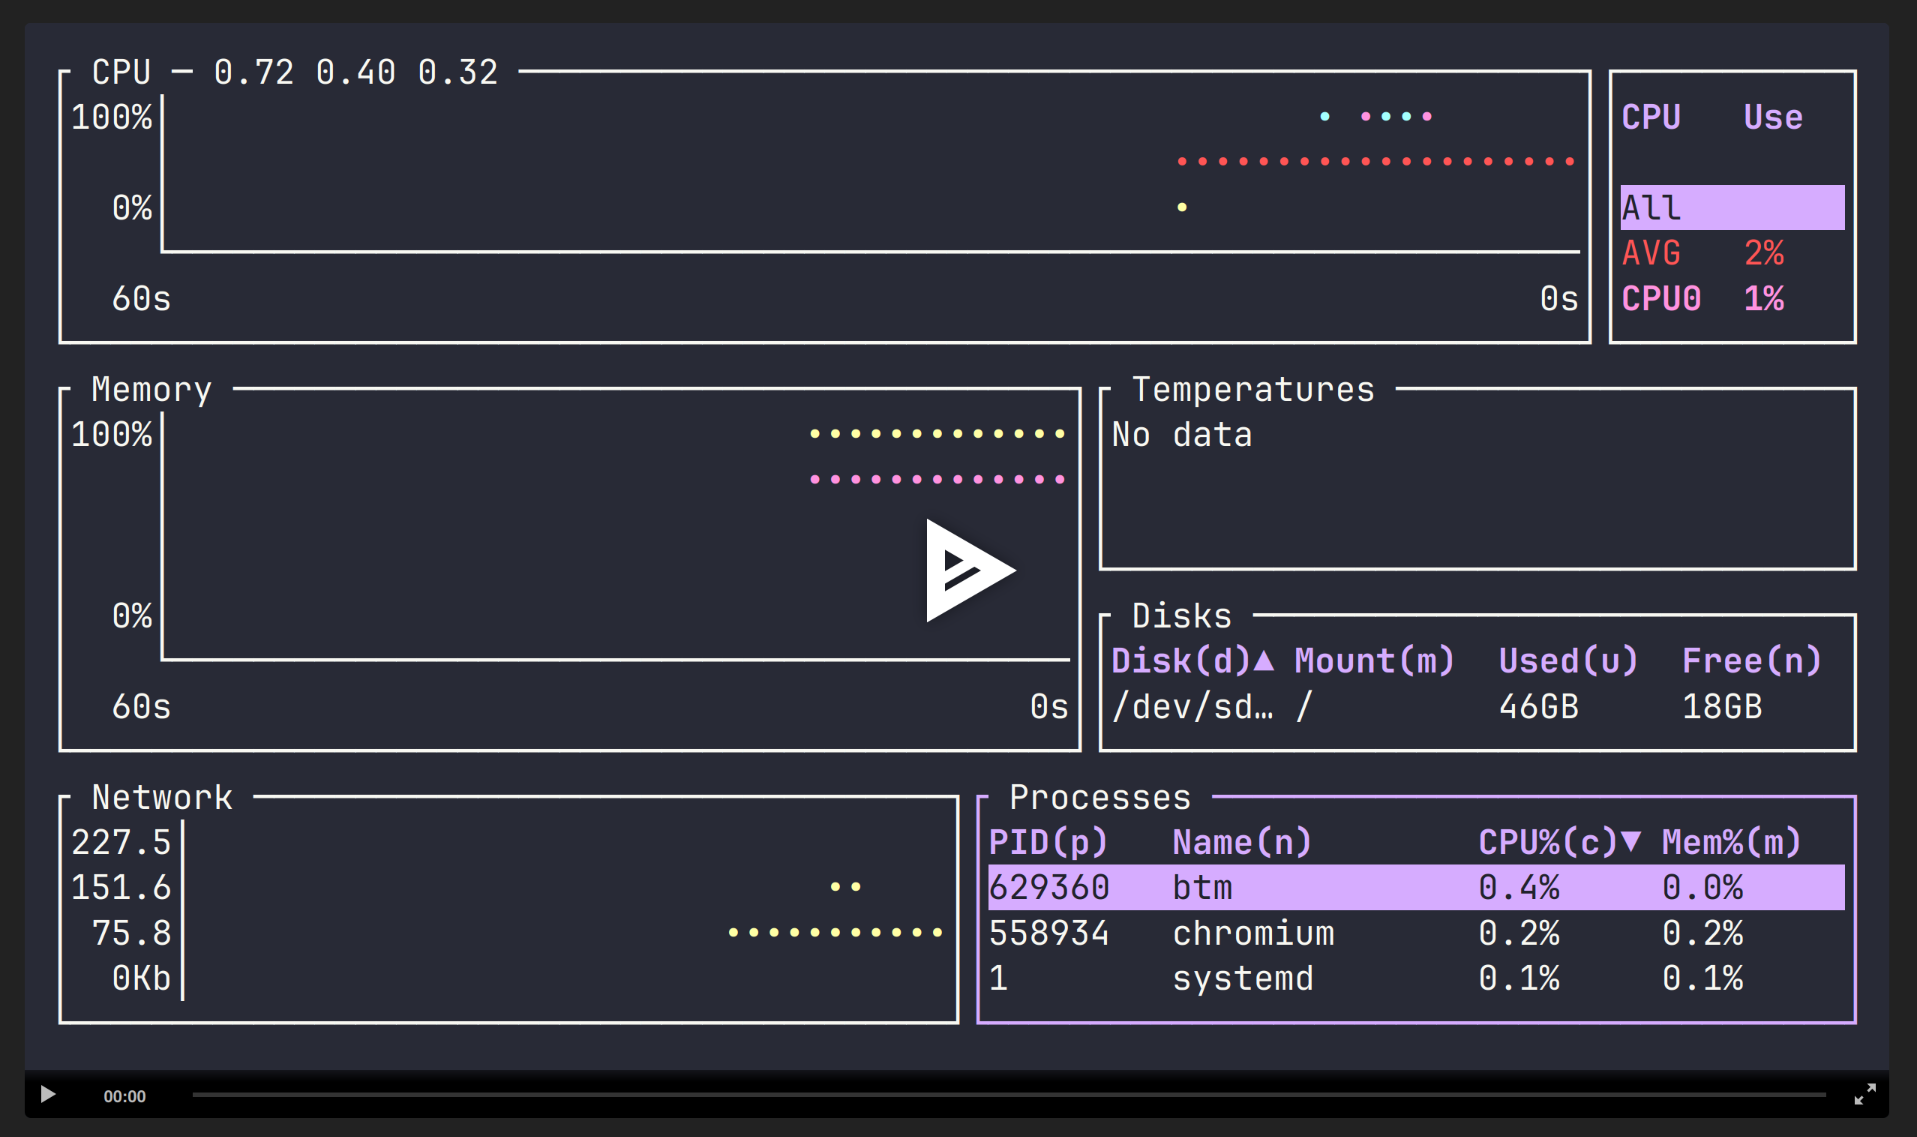
Task: Click the CPU load average title
Action: (x=294, y=72)
